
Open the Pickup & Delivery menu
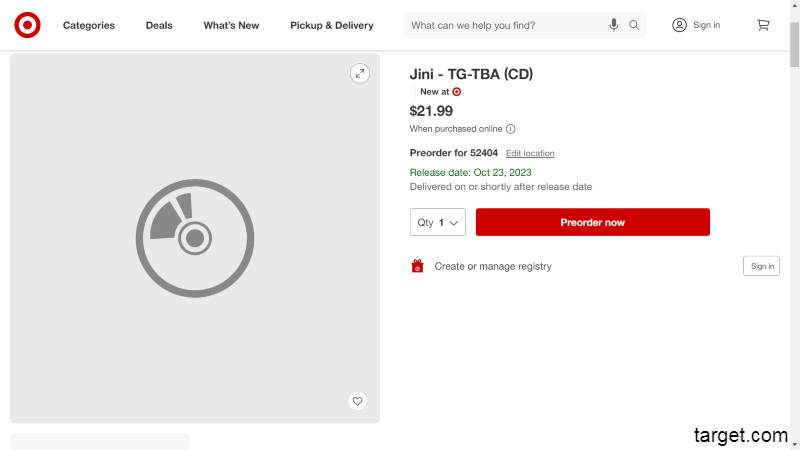coord(332,25)
